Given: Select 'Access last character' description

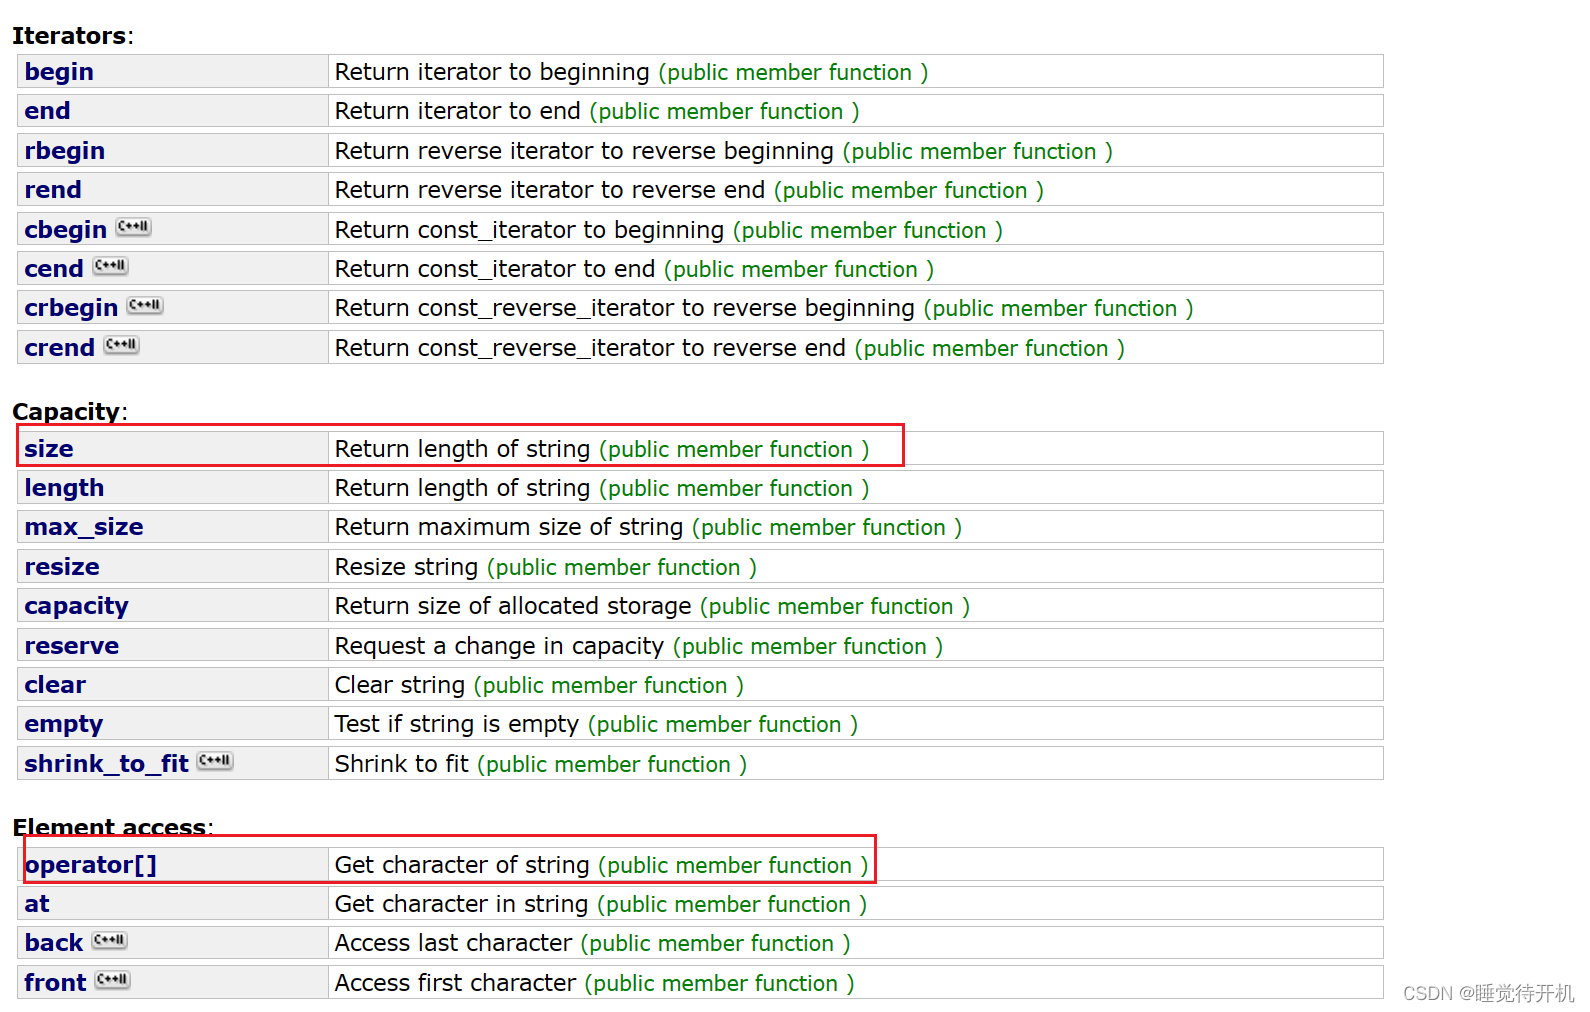Looking at the screenshot, I should 453,943.
